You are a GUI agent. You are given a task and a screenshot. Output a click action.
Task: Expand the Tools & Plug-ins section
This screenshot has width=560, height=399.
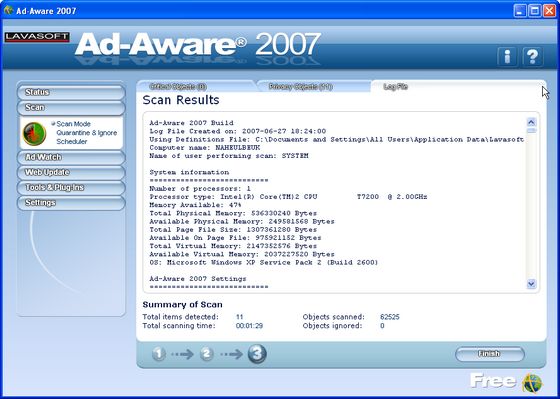click(71, 188)
